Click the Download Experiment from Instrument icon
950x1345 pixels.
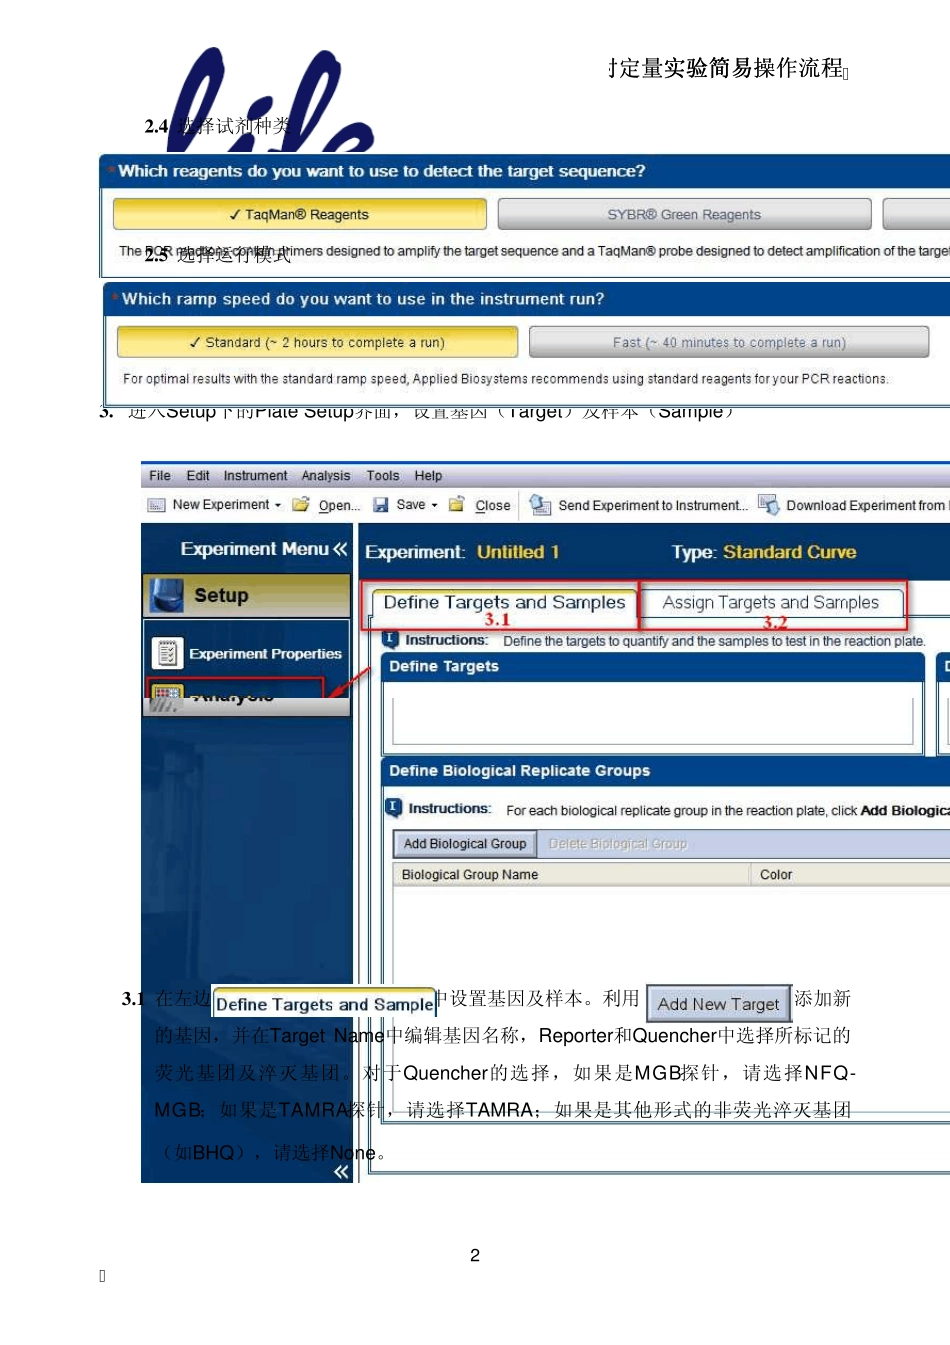click(x=768, y=505)
